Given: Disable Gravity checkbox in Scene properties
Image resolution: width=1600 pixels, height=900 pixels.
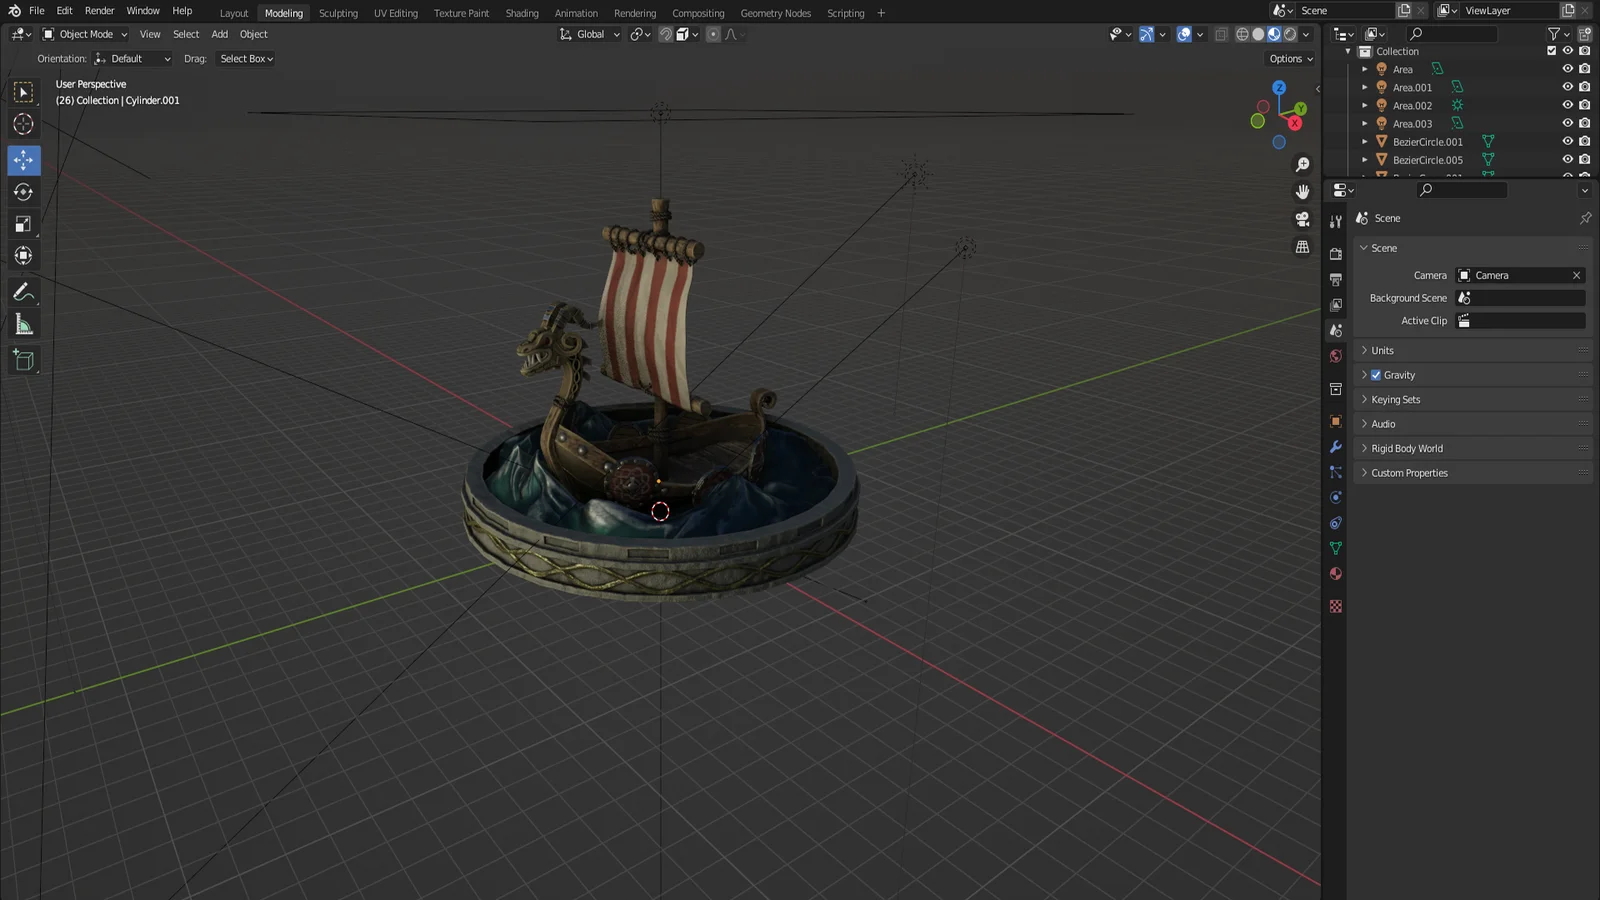Looking at the screenshot, I should 1377,374.
